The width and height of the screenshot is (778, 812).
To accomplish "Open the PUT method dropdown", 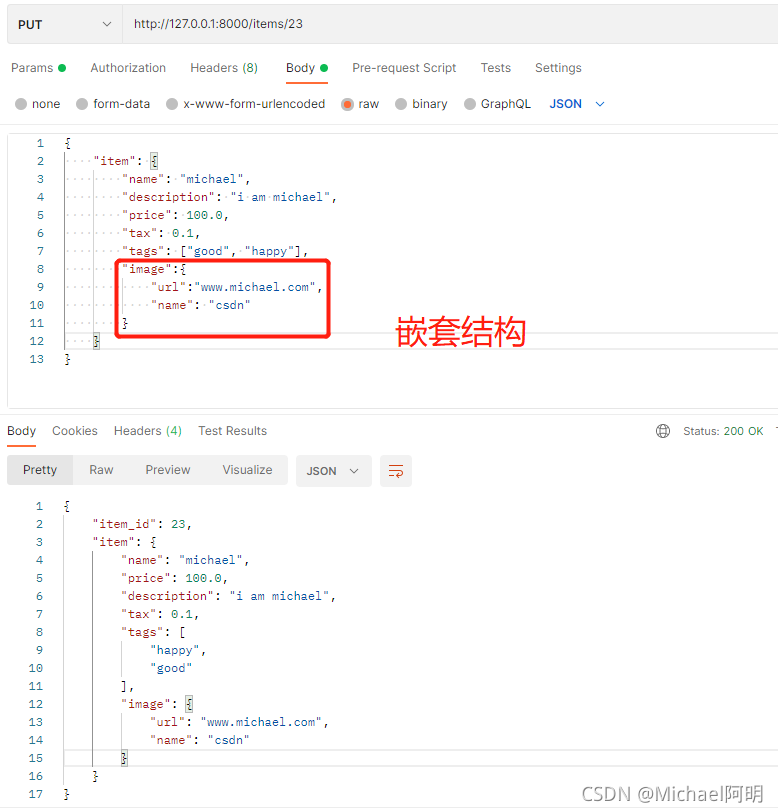I will tap(65, 24).
